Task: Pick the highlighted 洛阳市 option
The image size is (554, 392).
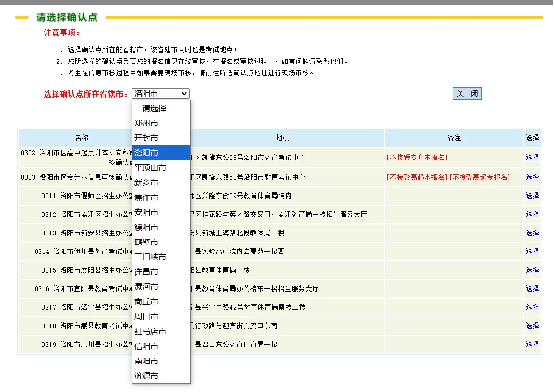Action: (161, 153)
